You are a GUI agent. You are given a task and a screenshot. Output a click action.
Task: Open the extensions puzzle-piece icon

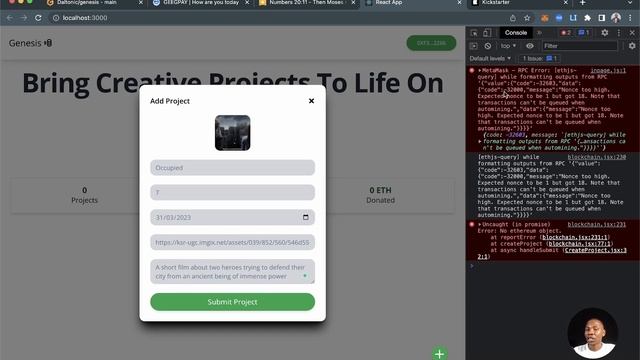pyautogui.click(x=587, y=18)
